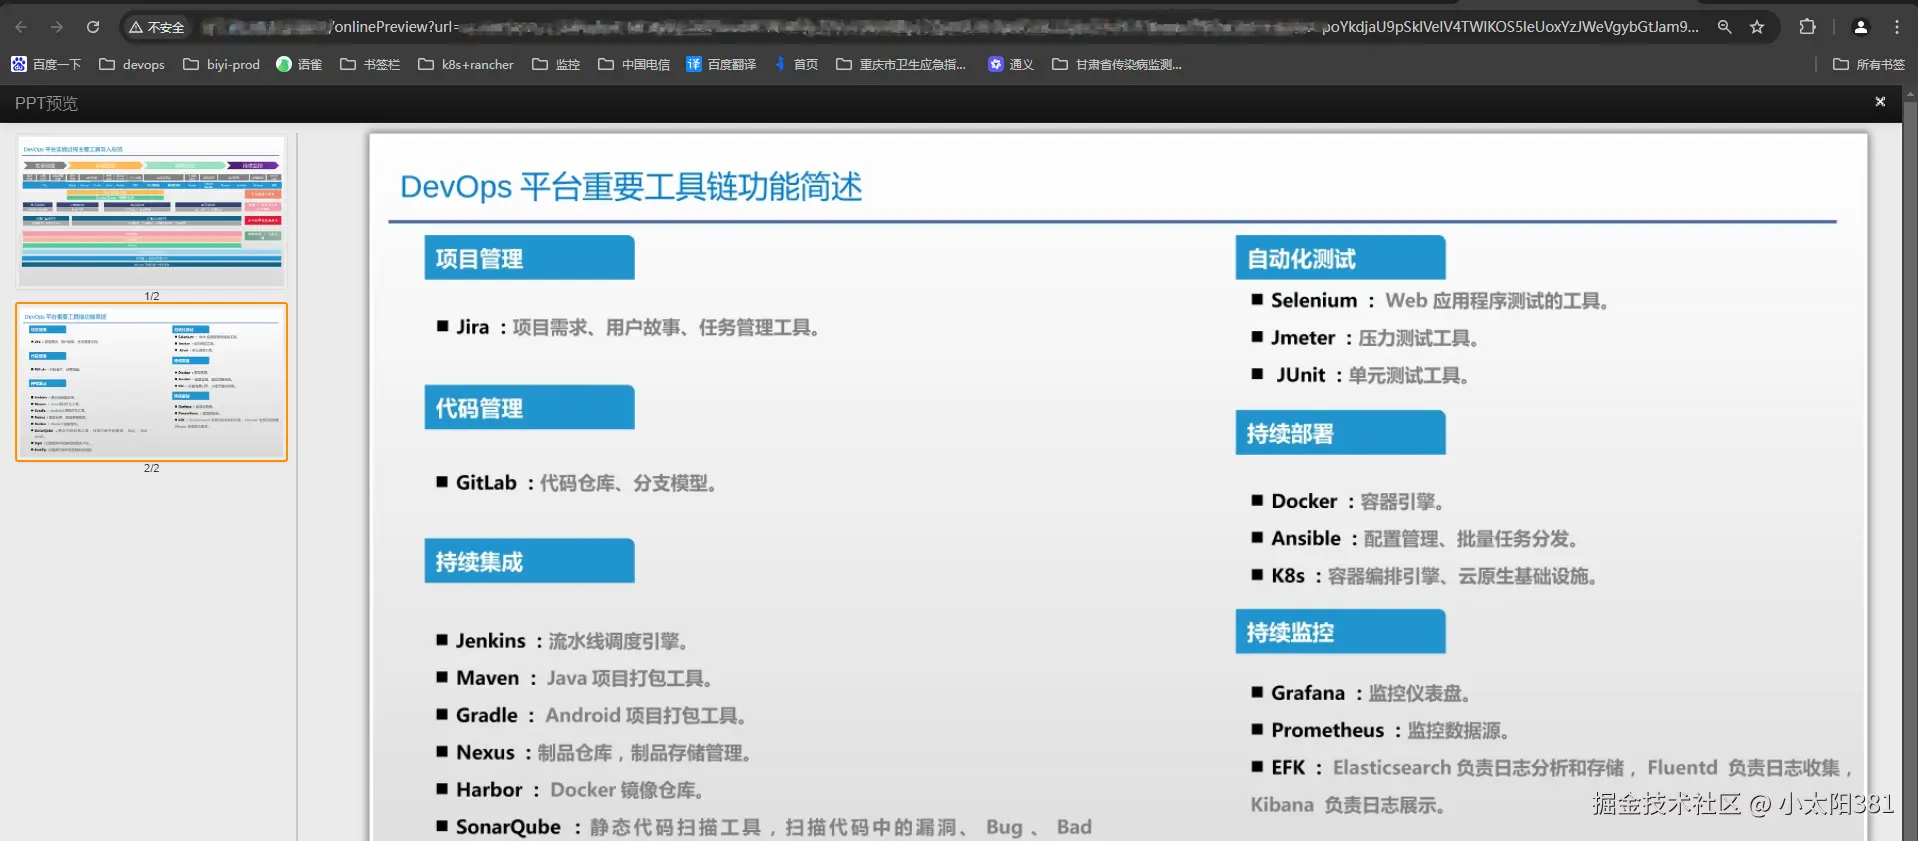Click the Grafana bullet text
Viewport: 1918px width, 841px height.
[x=1360, y=693]
